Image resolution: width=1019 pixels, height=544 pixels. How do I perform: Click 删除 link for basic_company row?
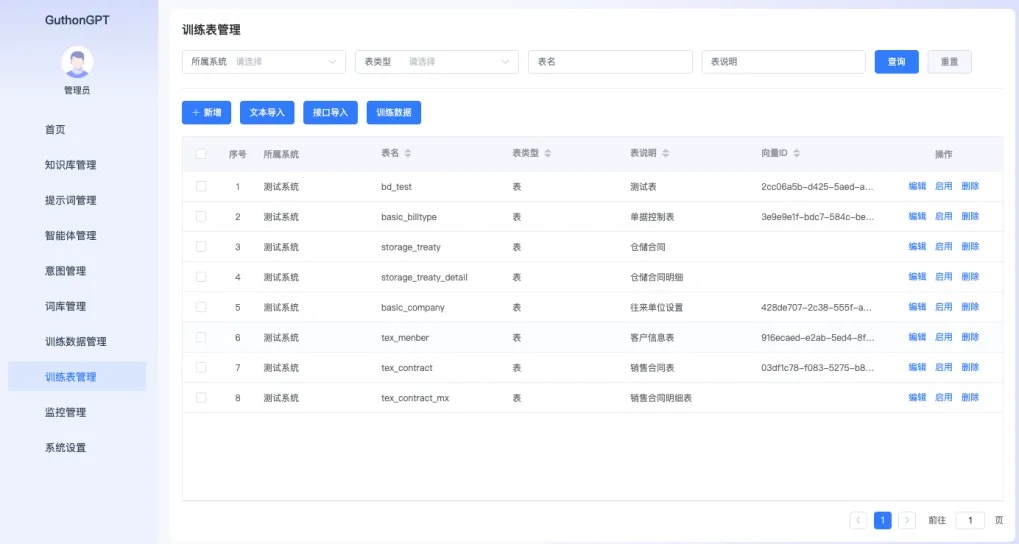coord(970,307)
